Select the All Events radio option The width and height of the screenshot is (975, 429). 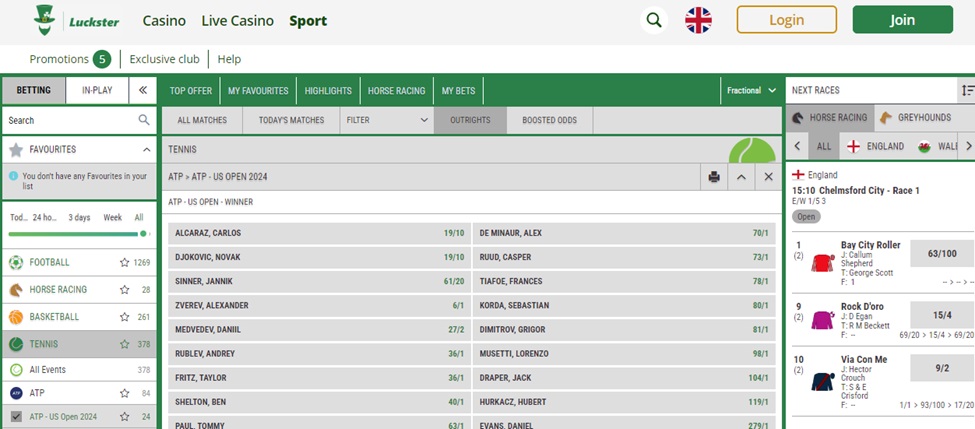tap(16, 370)
